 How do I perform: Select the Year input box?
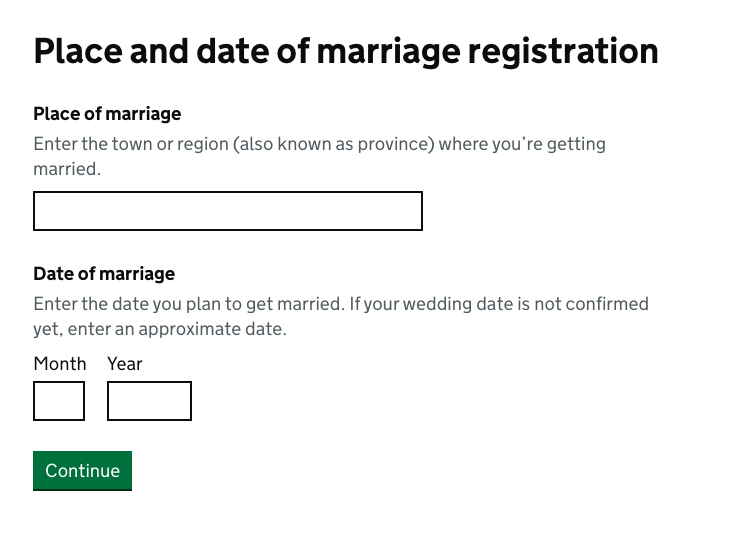click(149, 401)
